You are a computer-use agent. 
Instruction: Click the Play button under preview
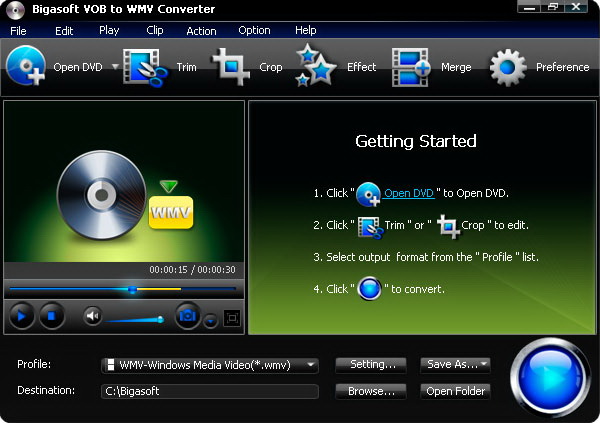pyautogui.click(x=21, y=316)
